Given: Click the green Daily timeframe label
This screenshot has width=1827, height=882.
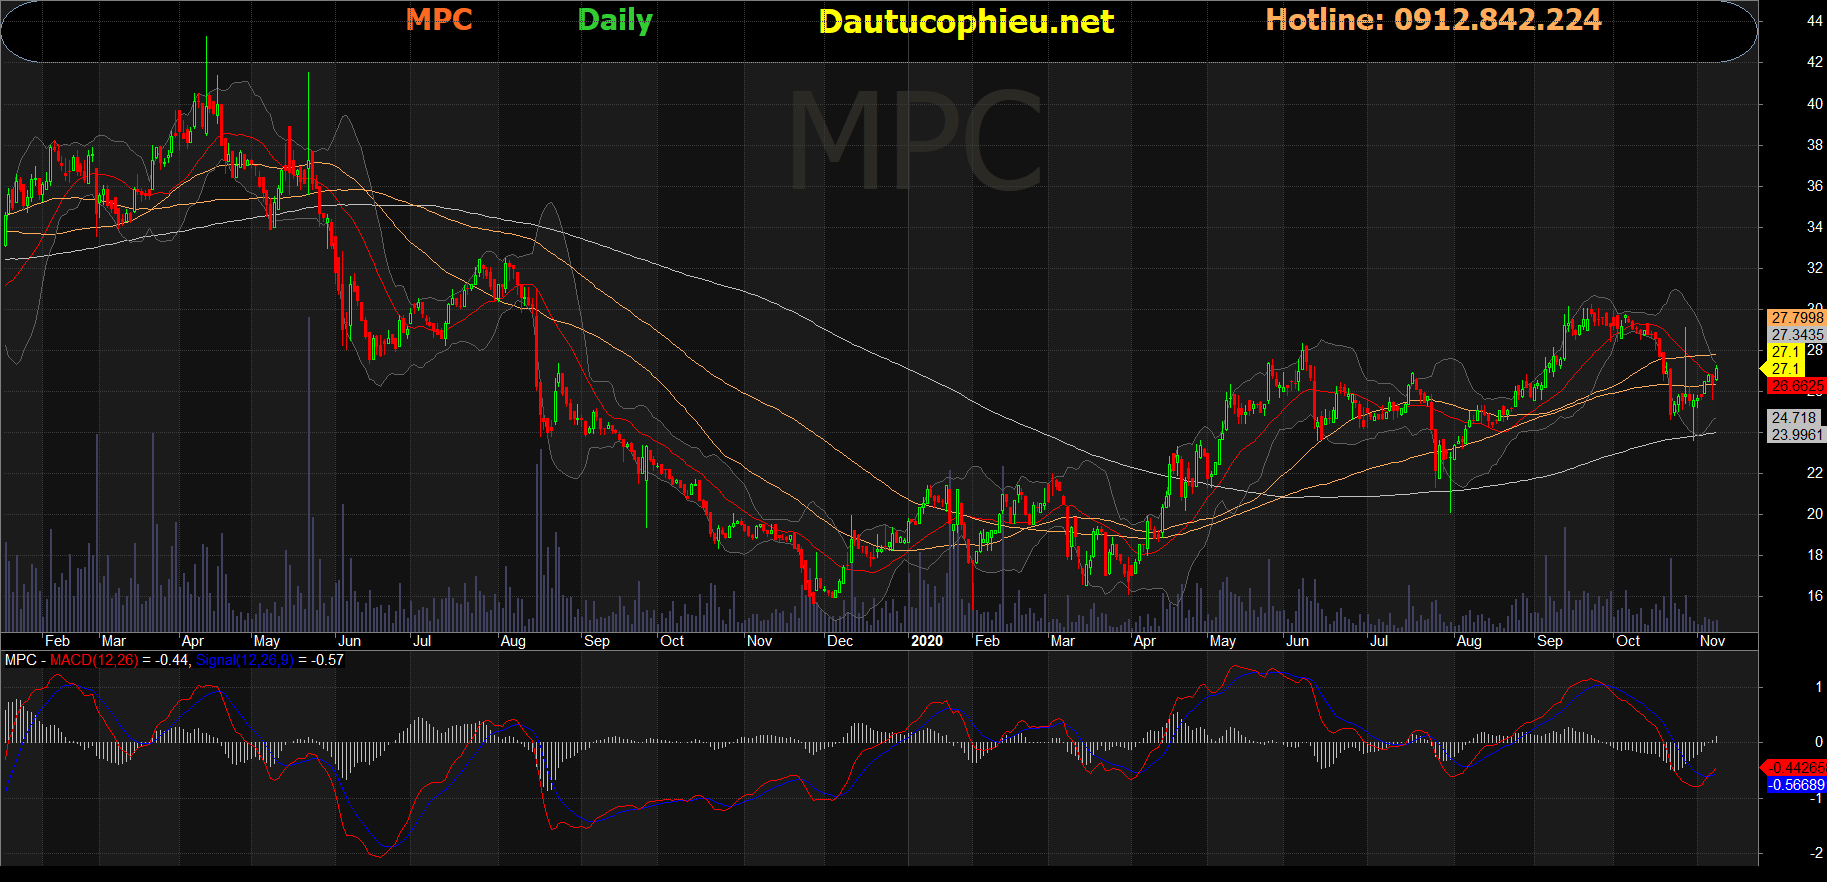Looking at the screenshot, I should click(x=615, y=20).
